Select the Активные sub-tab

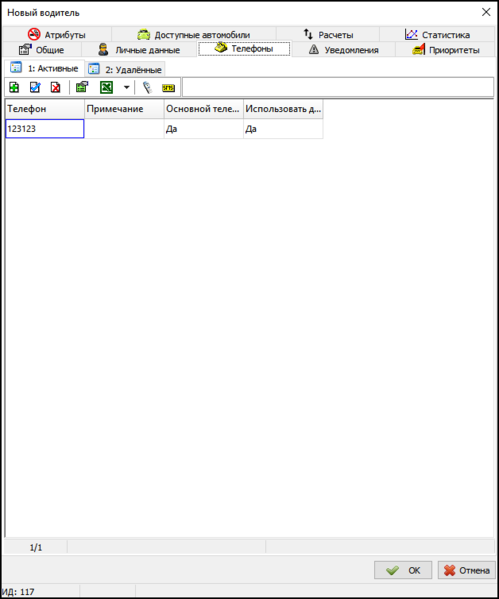click(44, 68)
